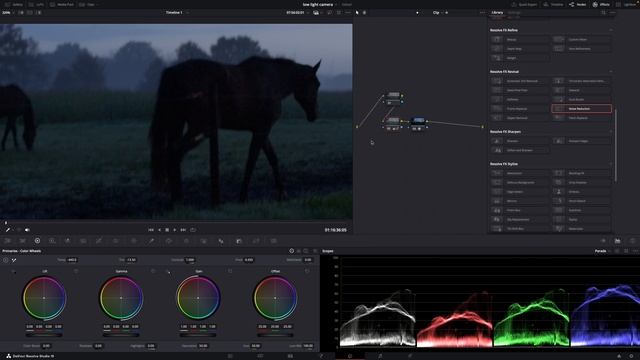Viewport: 640px width, 360px height.
Task: Select the viewer qualifier picker tool
Action: [8, 230]
